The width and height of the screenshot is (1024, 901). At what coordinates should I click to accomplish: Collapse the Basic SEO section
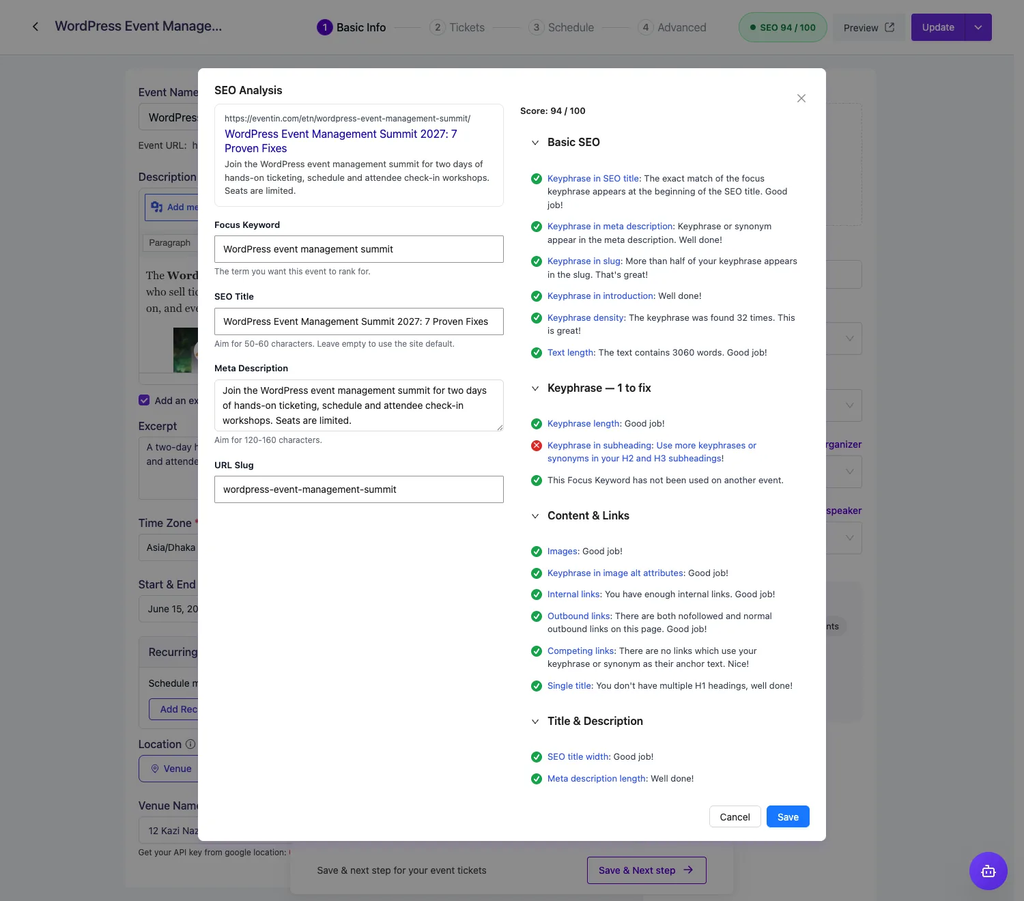tap(535, 142)
